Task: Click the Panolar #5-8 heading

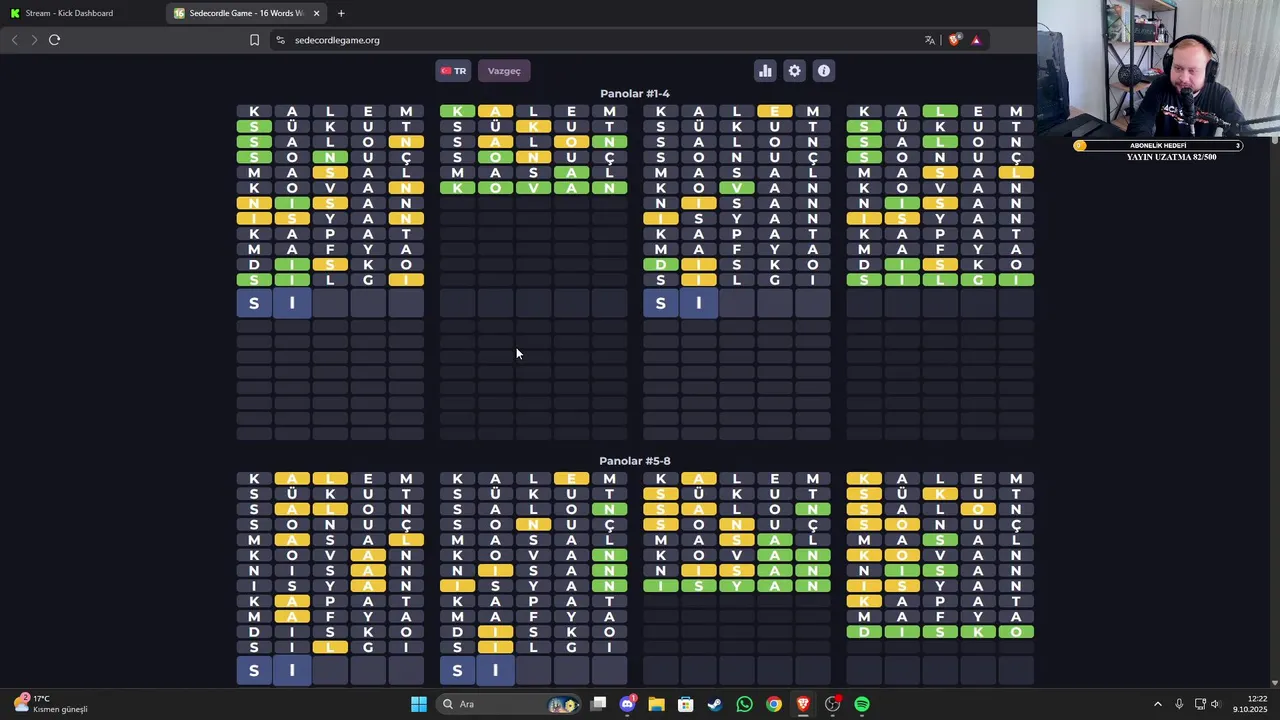Action: coord(635,461)
